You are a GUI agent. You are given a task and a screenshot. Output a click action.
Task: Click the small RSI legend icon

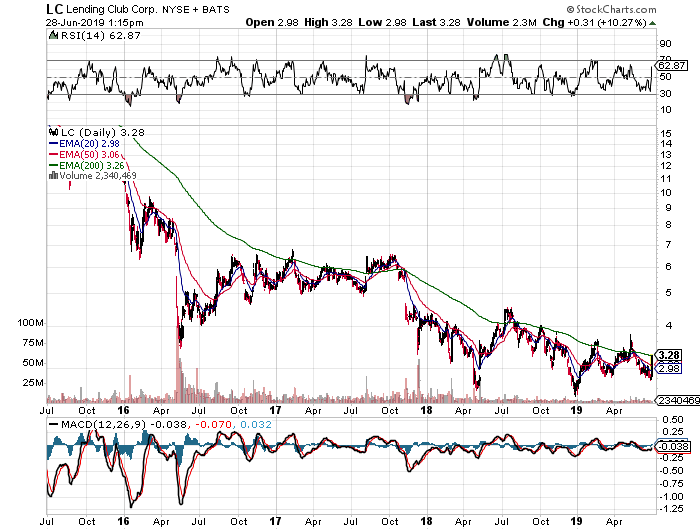(53, 35)
